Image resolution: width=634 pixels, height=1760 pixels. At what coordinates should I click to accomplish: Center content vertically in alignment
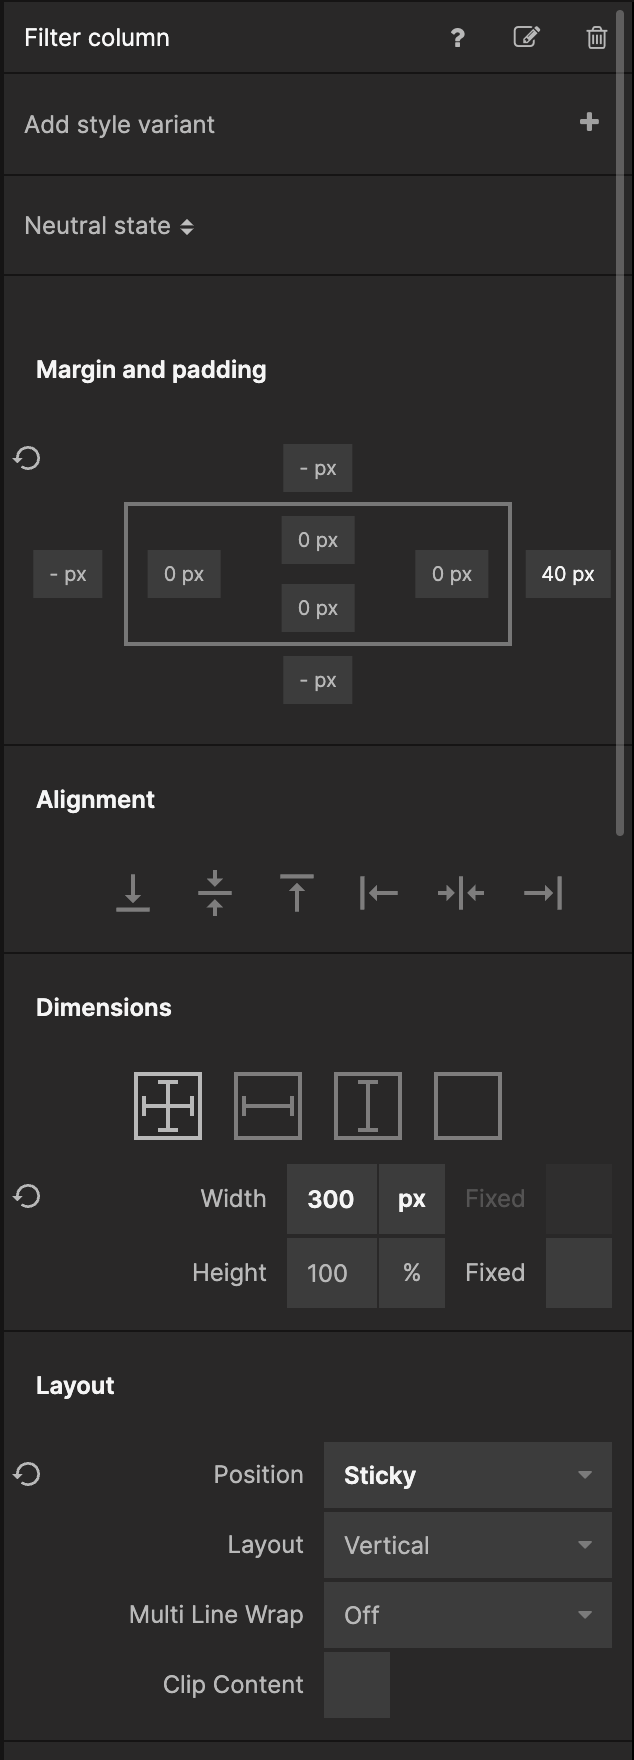click(215, 893)
